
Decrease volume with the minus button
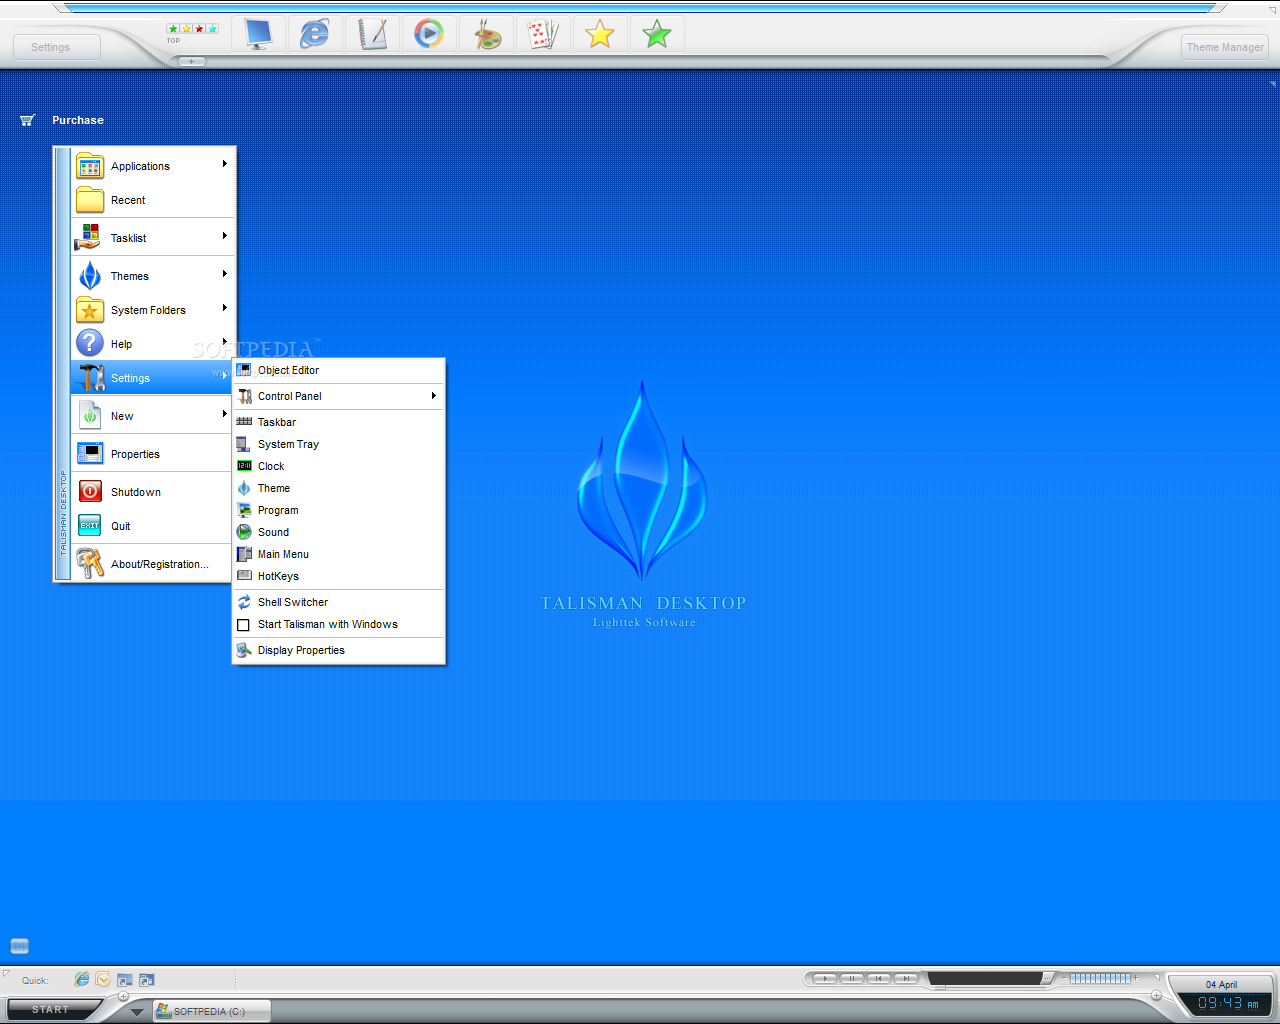1065,978
